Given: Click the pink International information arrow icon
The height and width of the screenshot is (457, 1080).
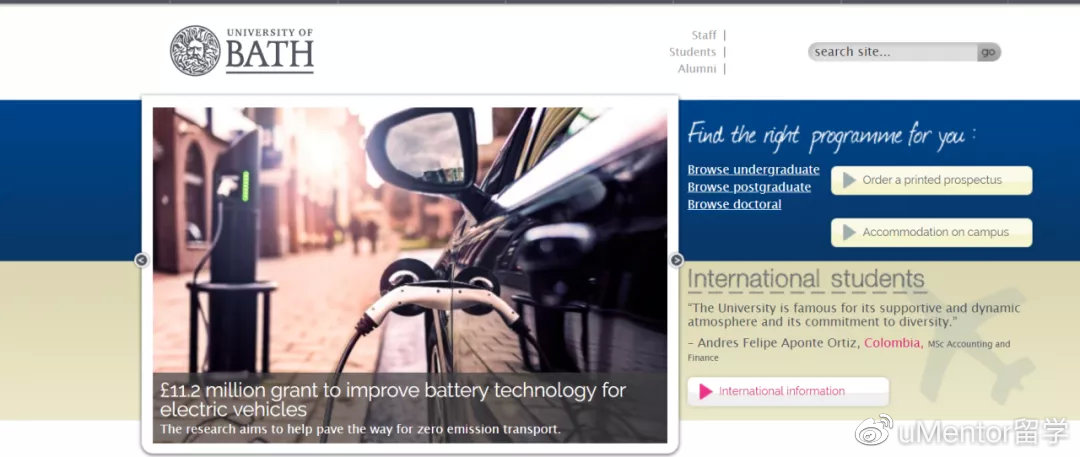Looking at the screenshot, I should click(x=705, y=392).
